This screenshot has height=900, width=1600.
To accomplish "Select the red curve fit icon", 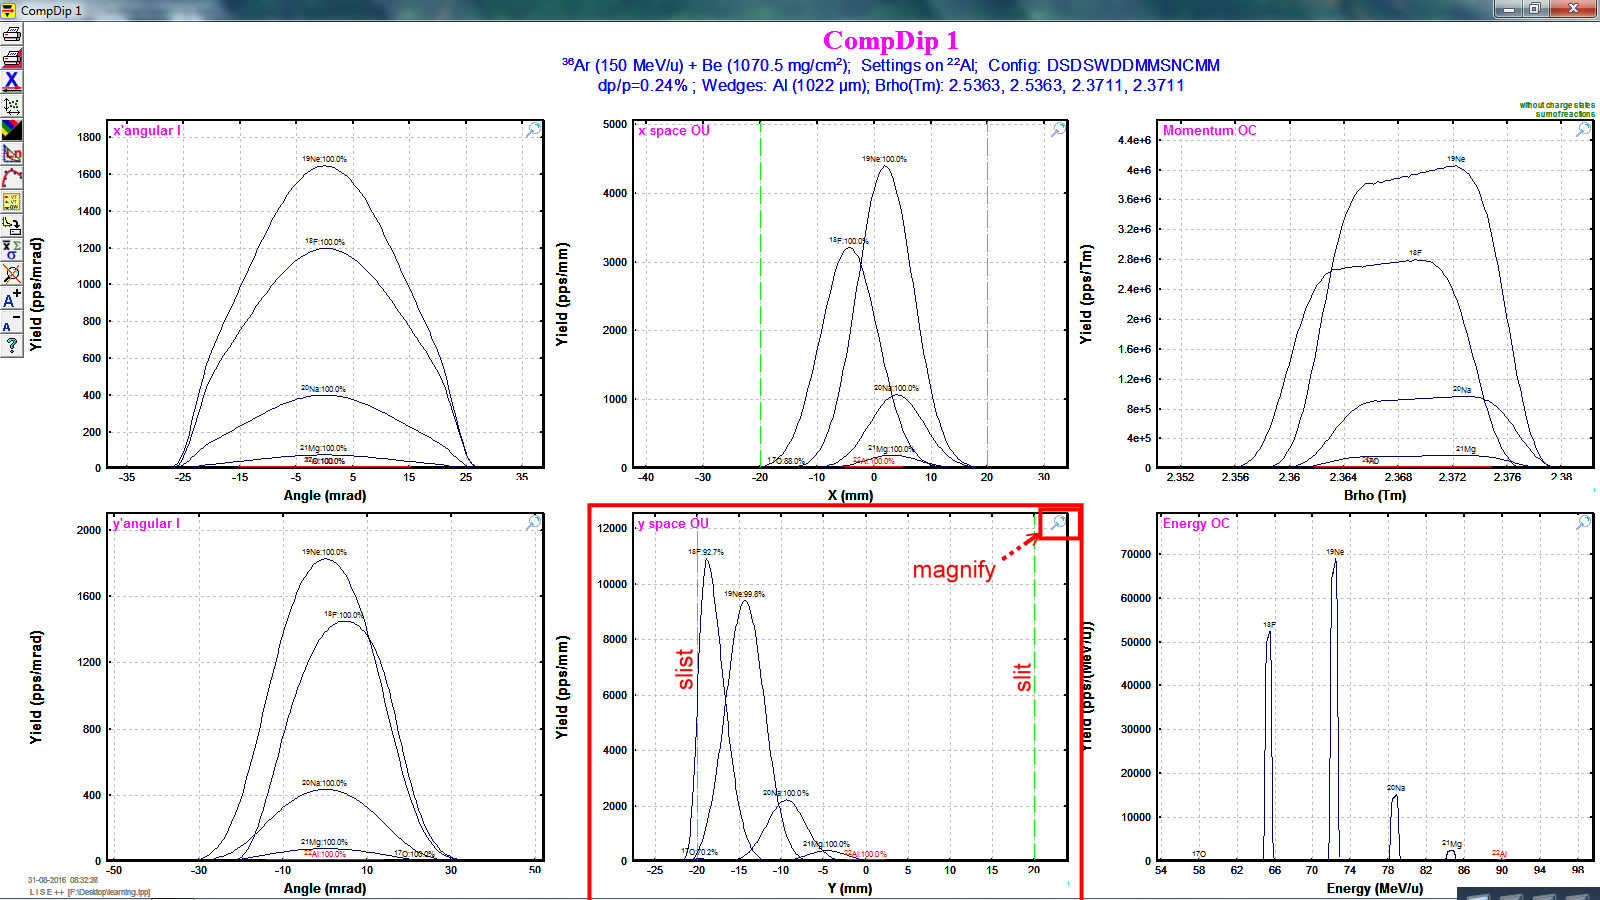I will coord(11,177).
